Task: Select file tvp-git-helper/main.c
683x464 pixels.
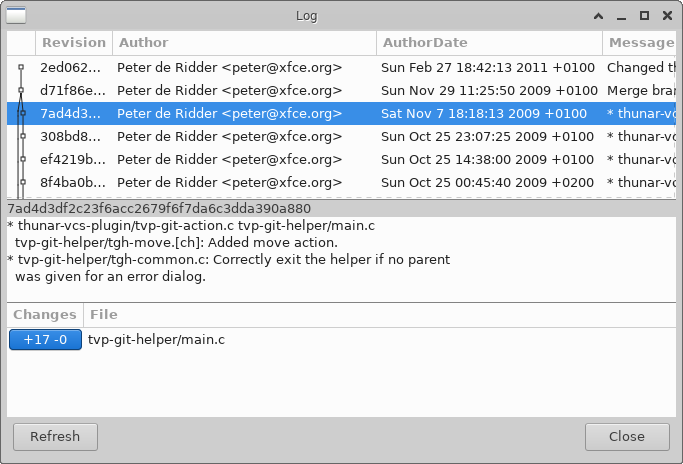Action: (156, 340)
